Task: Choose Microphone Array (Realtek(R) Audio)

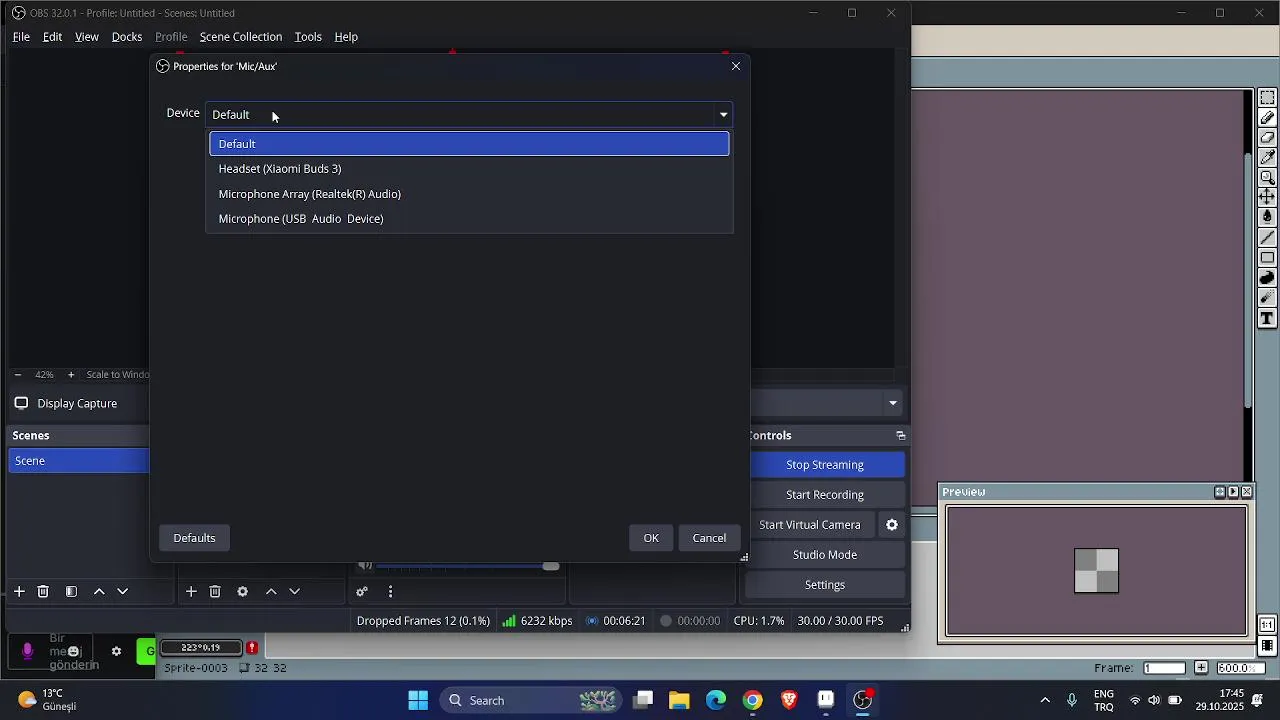Action: pyautogui.click(x=469, y=194)
